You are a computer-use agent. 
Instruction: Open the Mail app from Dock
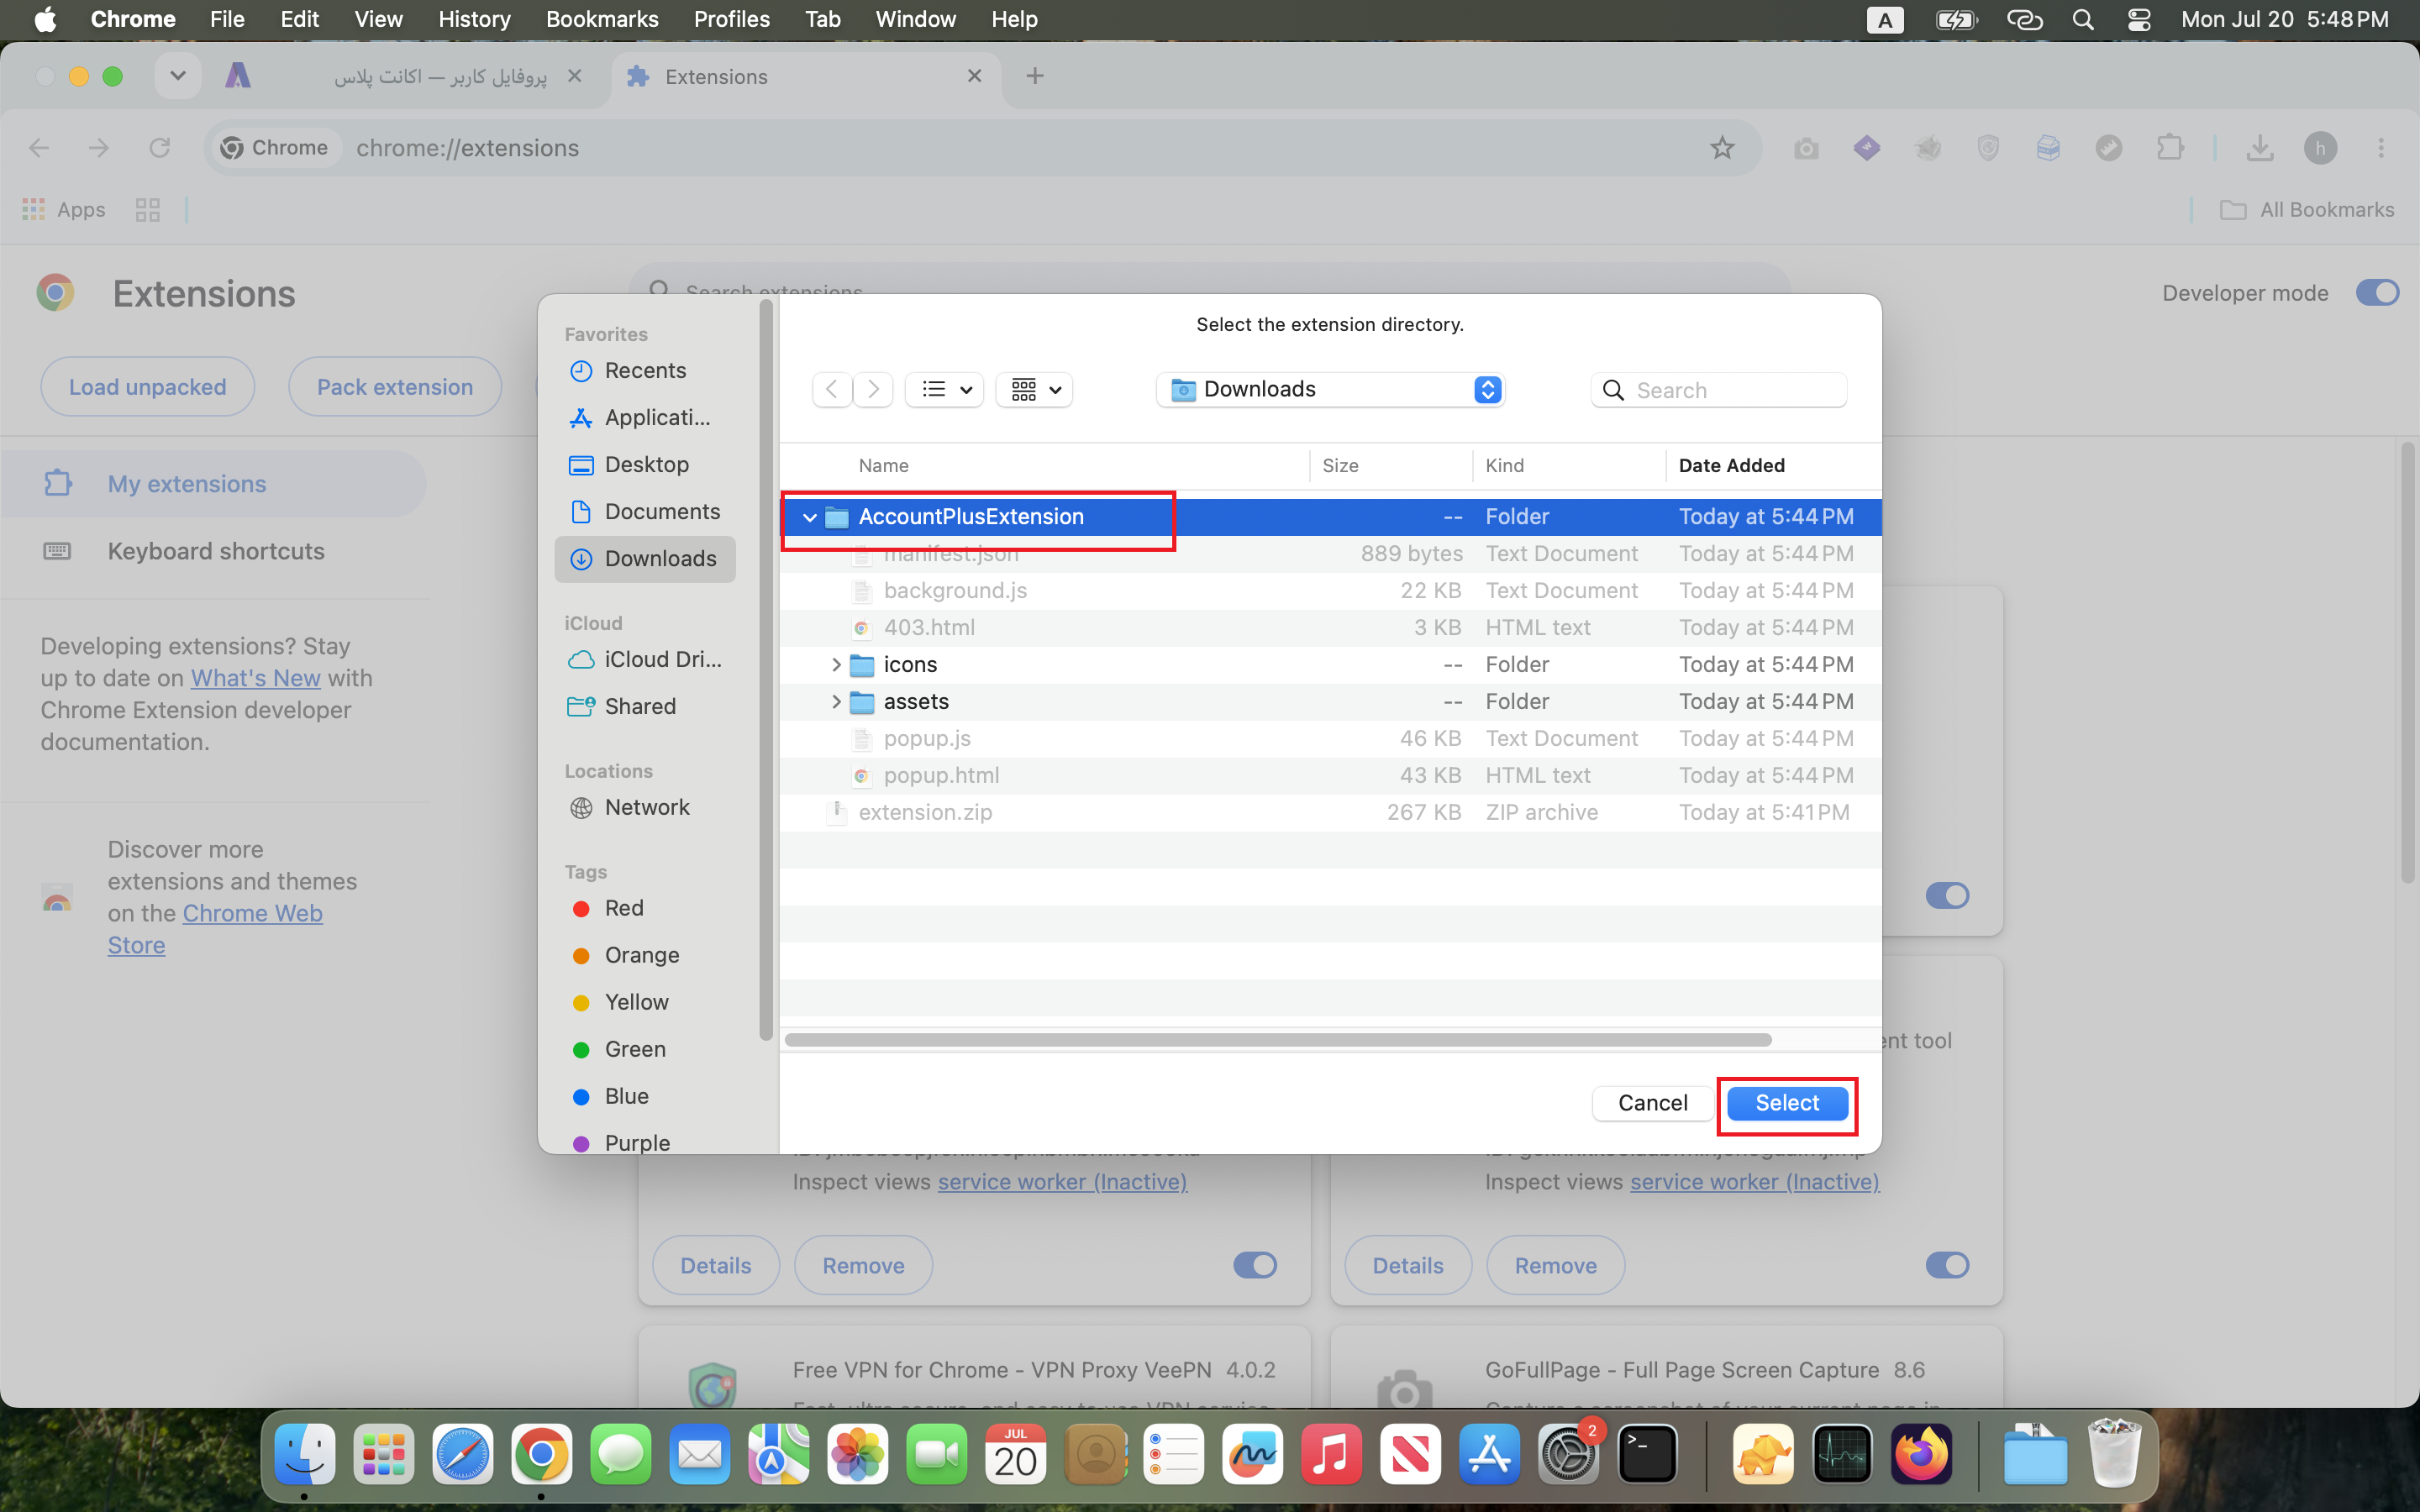[700, 1454]
